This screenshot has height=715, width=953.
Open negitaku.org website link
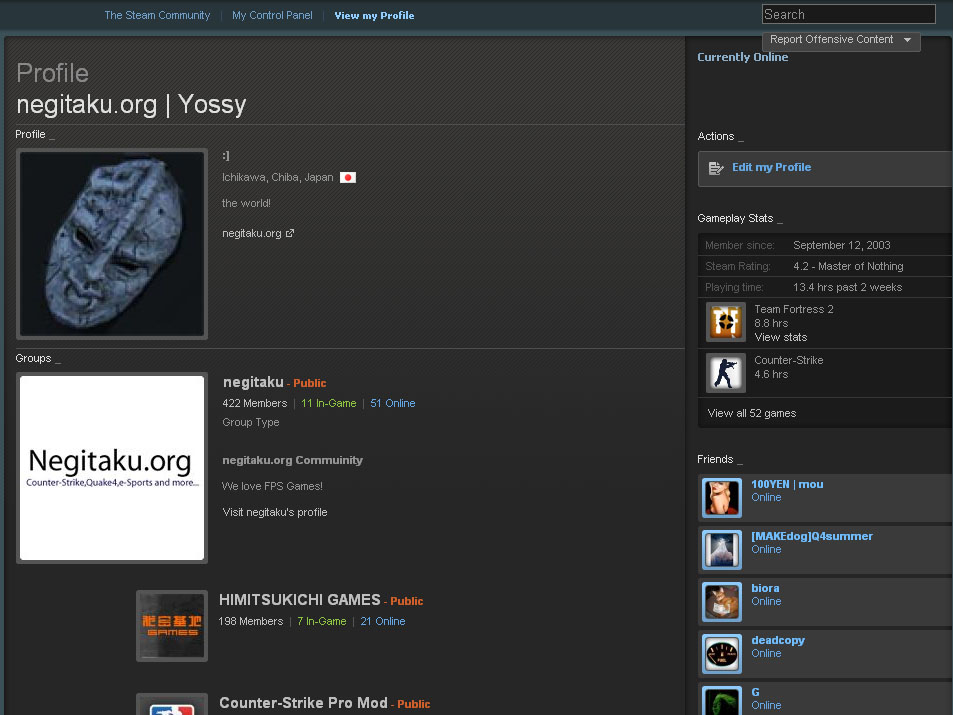click(x=252, y=233)
